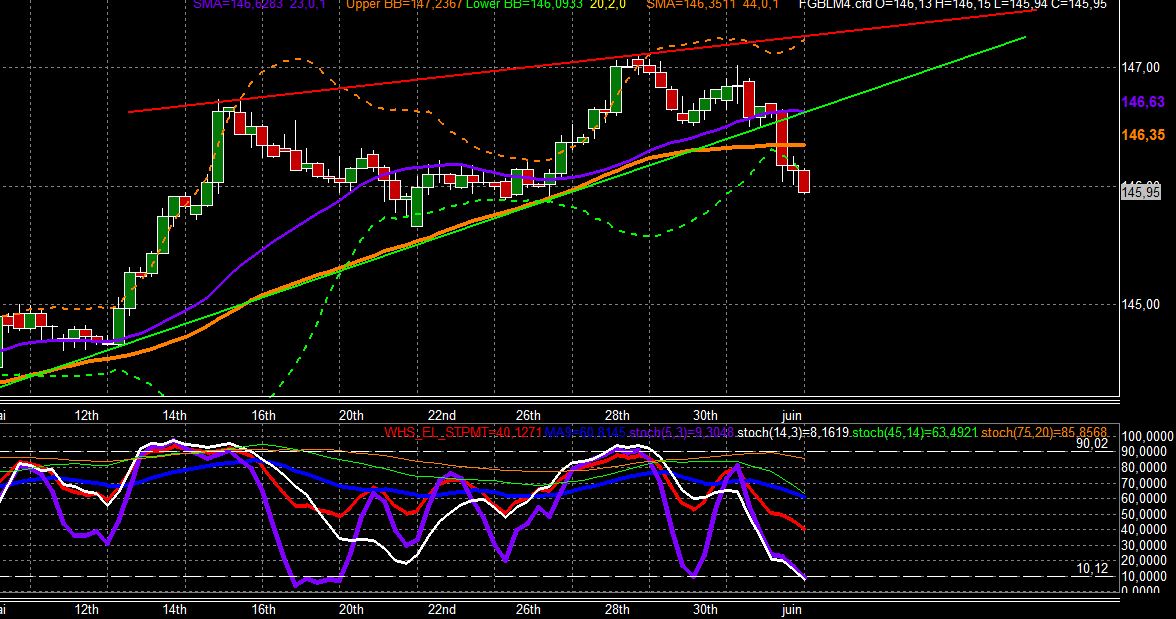Click the purple 146,63 price axis value
The image size is (1176, 619).
point(1143,102)
